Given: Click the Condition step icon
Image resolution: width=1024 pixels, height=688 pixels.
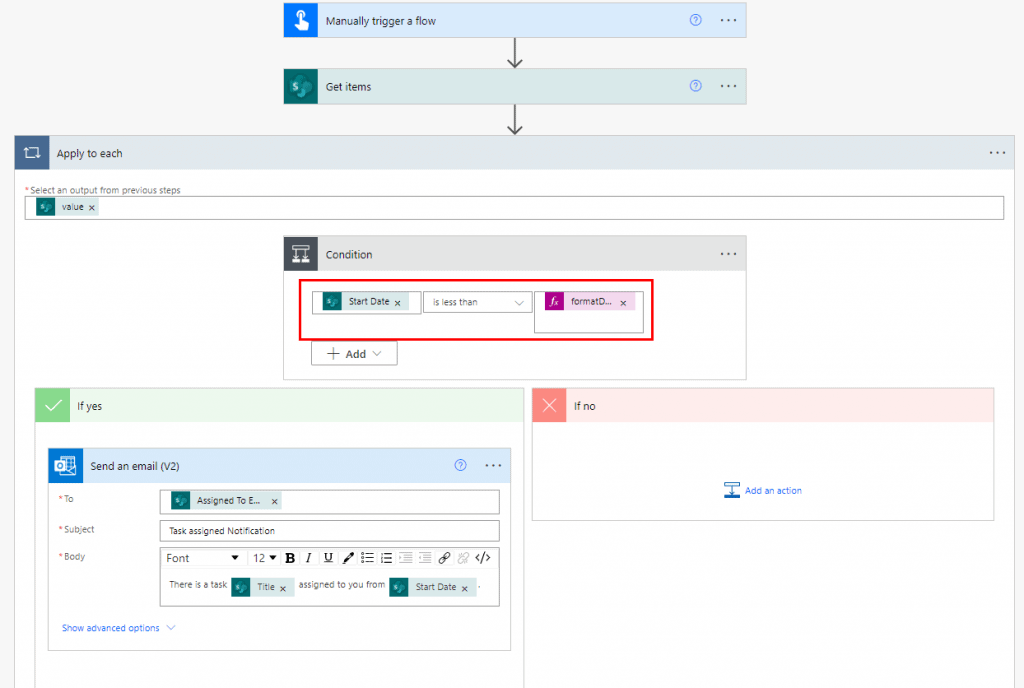Looking at the screenshot, I should (x=300, y=254).
